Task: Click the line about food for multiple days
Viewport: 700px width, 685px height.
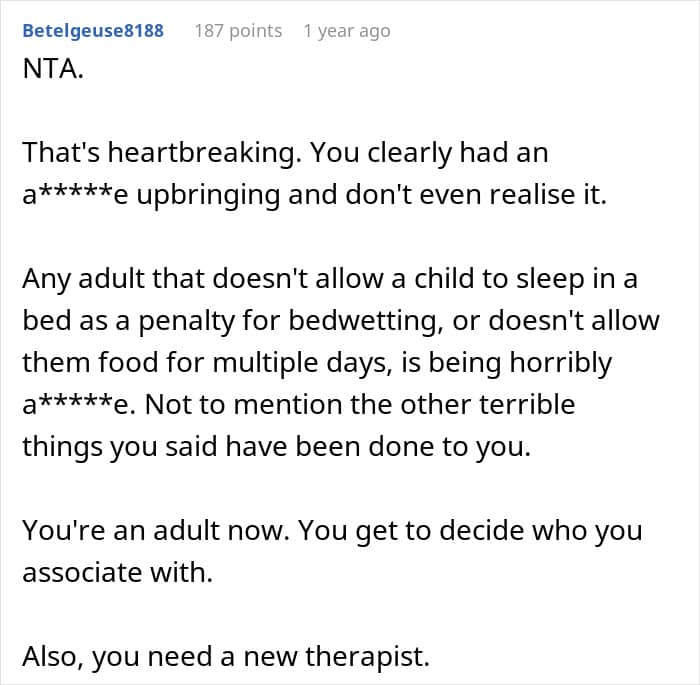Action: point(317,362)
